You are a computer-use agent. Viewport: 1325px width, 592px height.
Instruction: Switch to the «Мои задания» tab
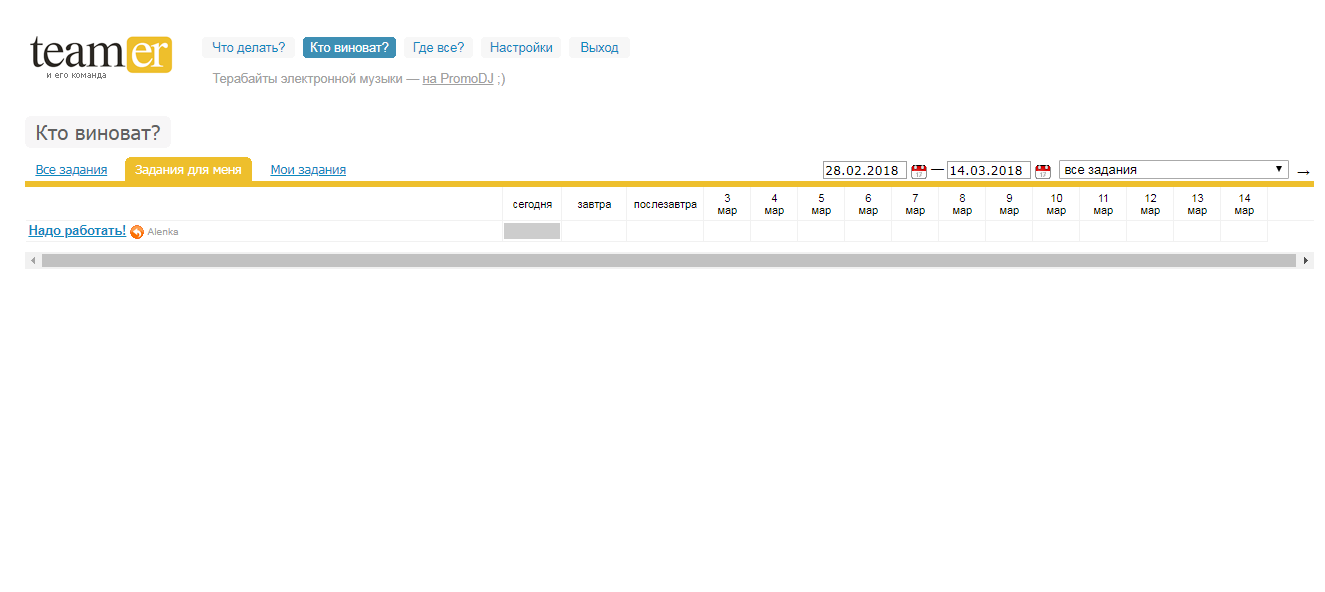tap(308, 170)
